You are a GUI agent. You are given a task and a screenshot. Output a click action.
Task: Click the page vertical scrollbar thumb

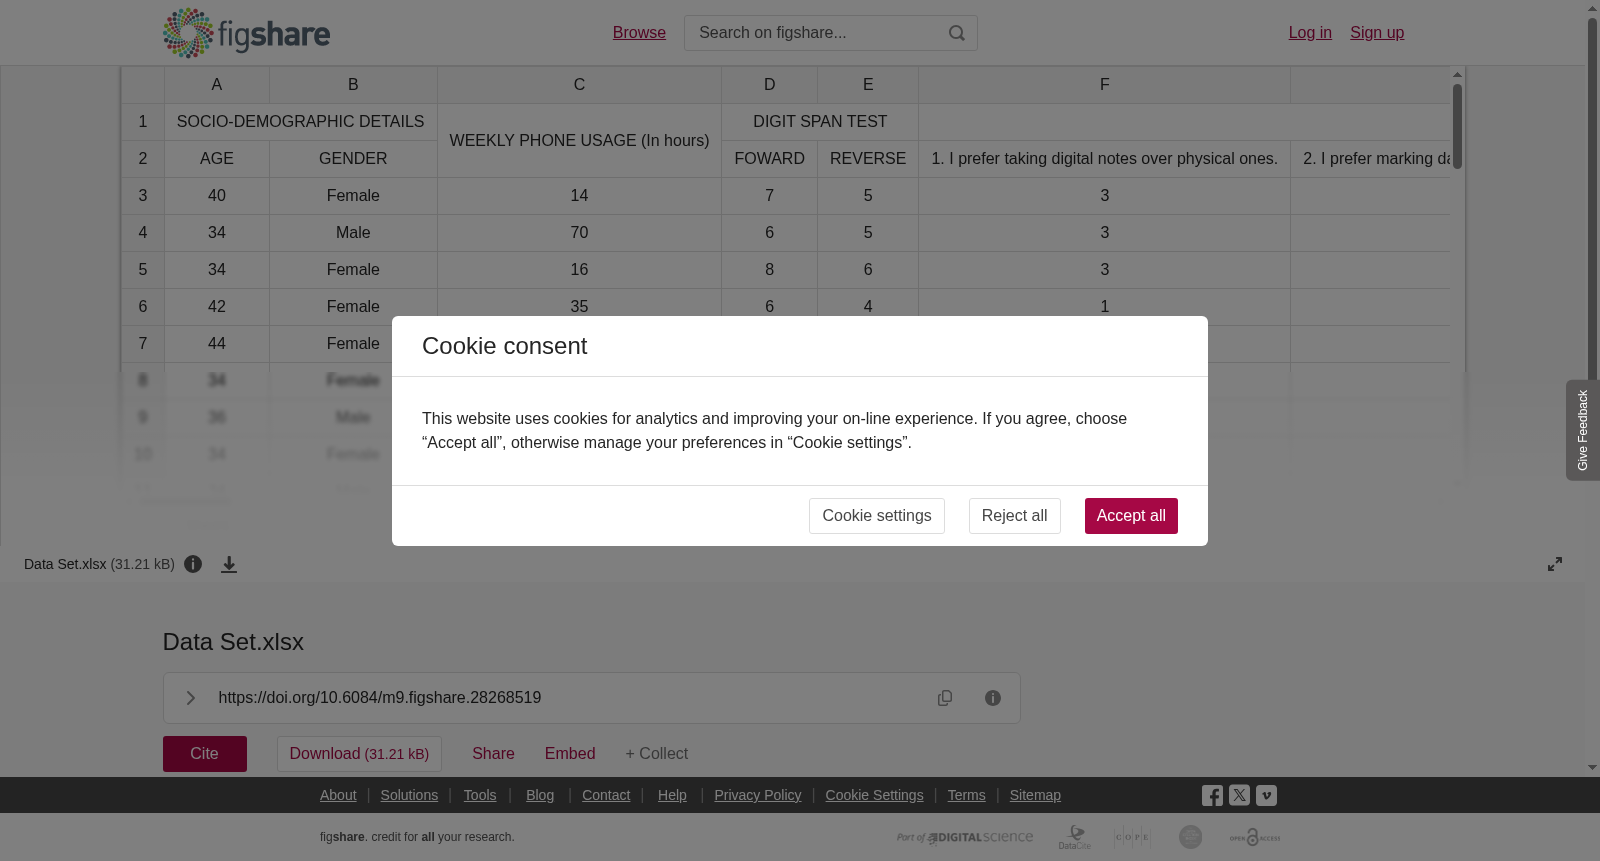pyautogui.click(x=1593, y=205)
